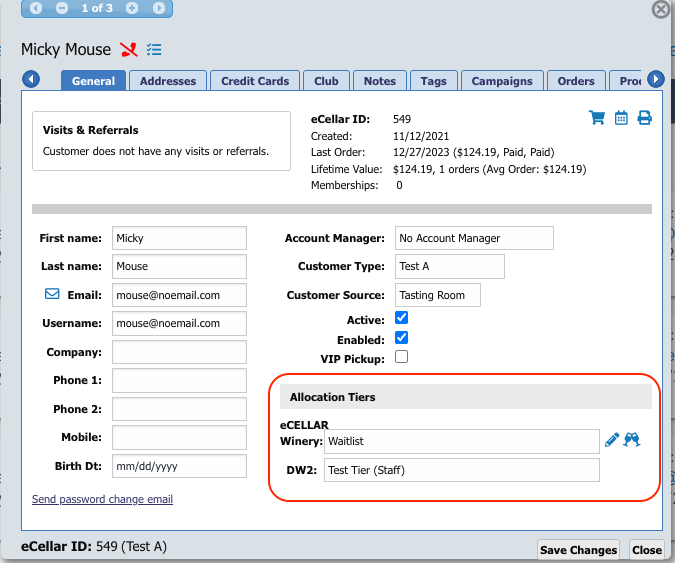Viewport: 675px width, 563px height.
Task: Click the Mobile input field
Action: (179, 437)
